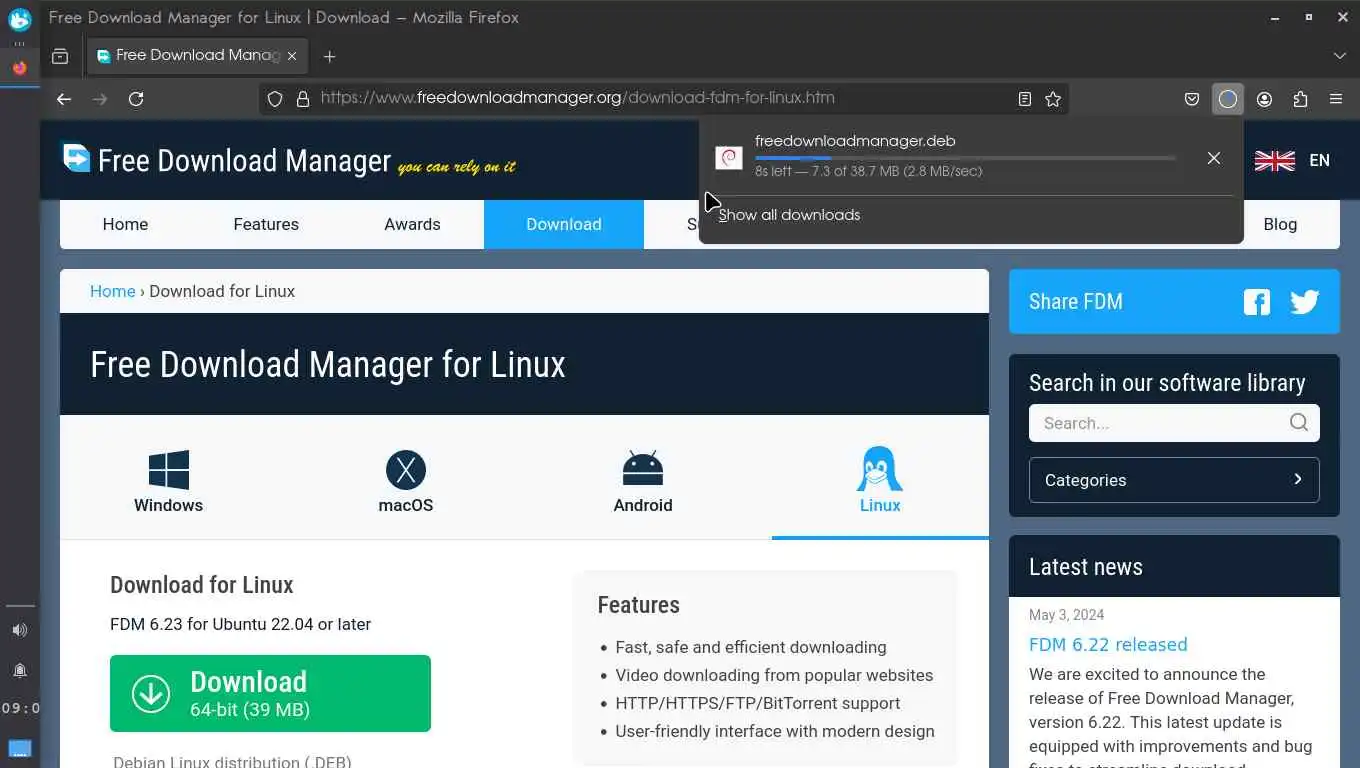Bookmark this page with the star

(1053, 99)
